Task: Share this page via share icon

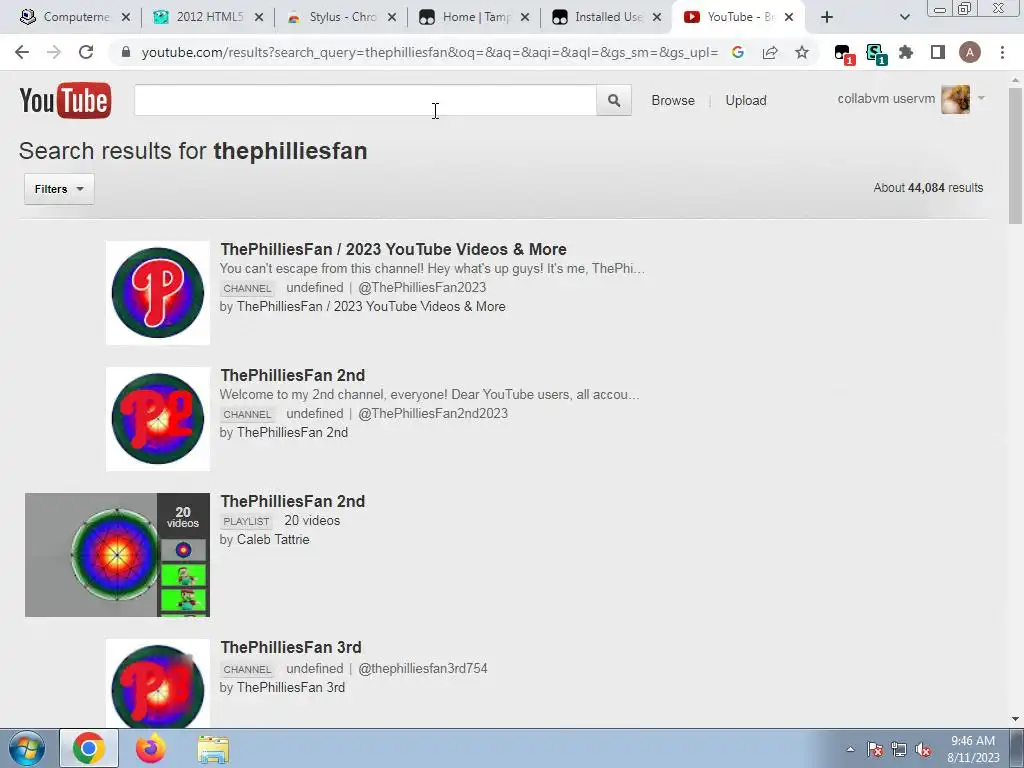Action: pos(770,52)
